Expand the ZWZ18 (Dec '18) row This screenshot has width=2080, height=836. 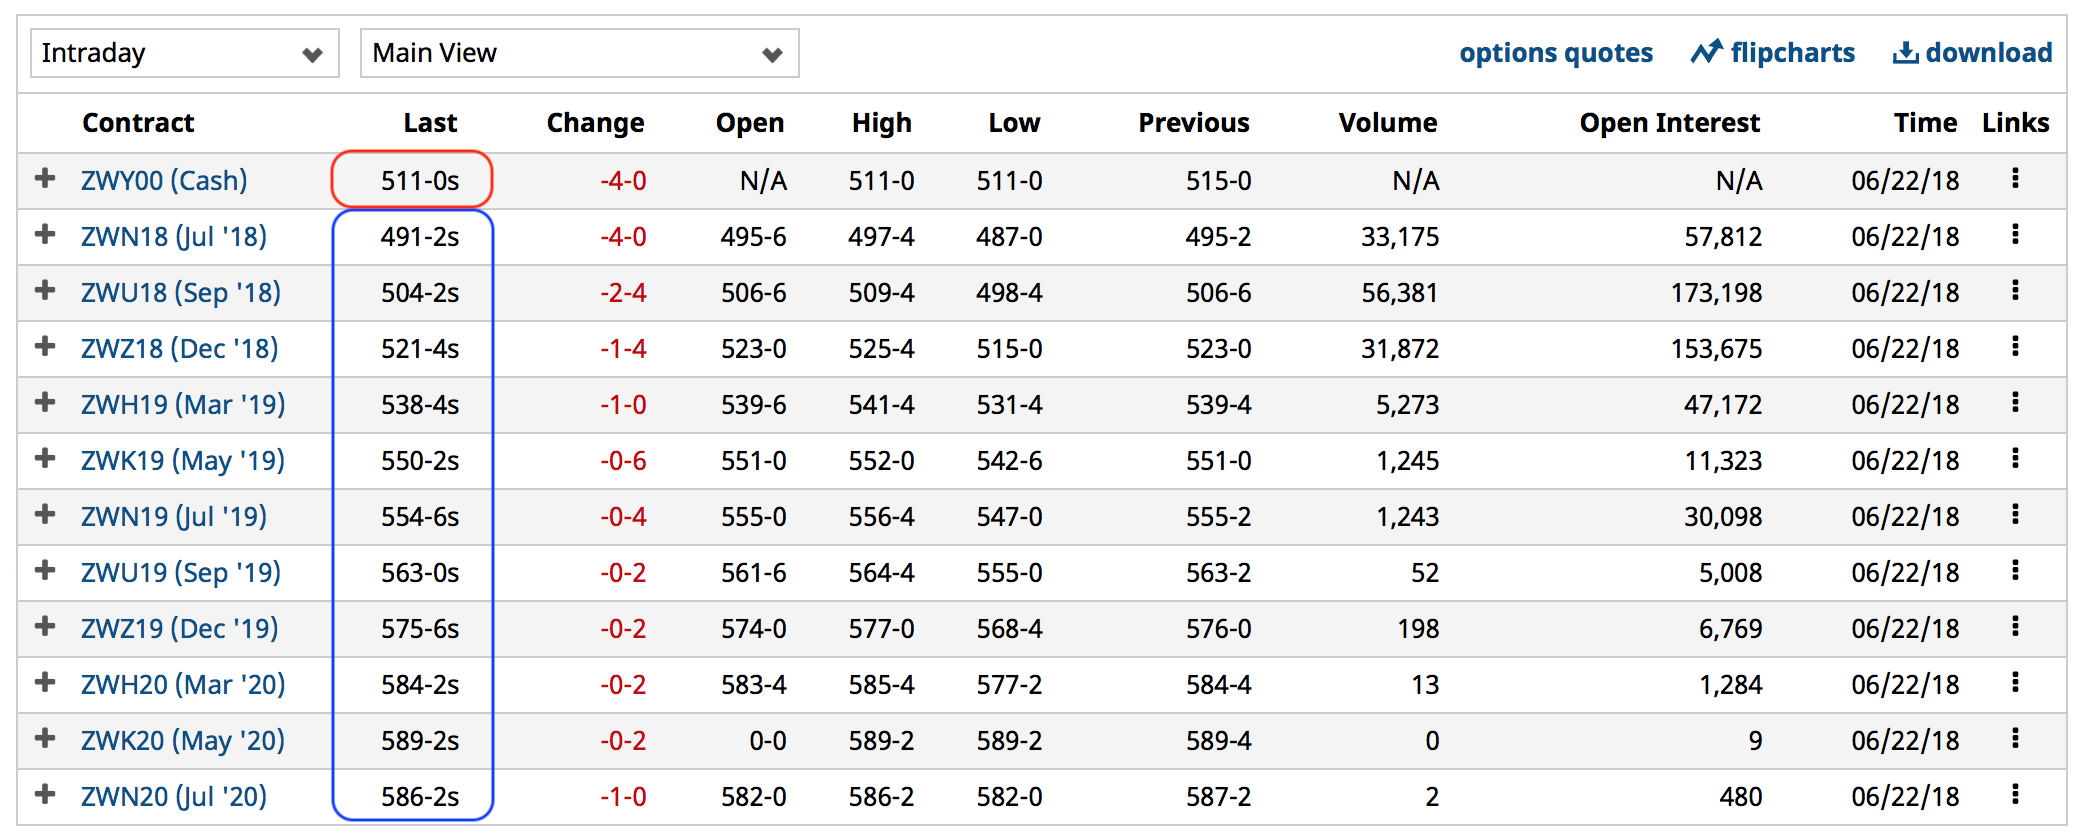click(x=45, y=347)
